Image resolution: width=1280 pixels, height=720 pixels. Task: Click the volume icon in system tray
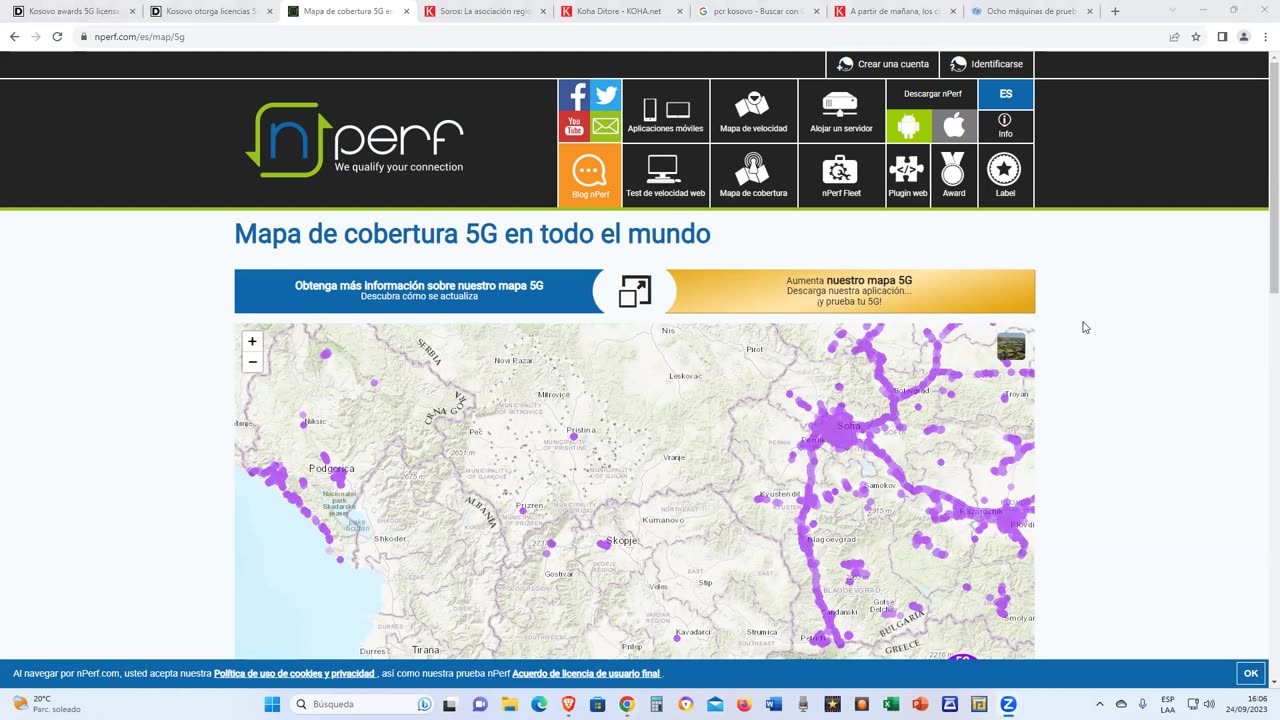(x=1209, y=704)
